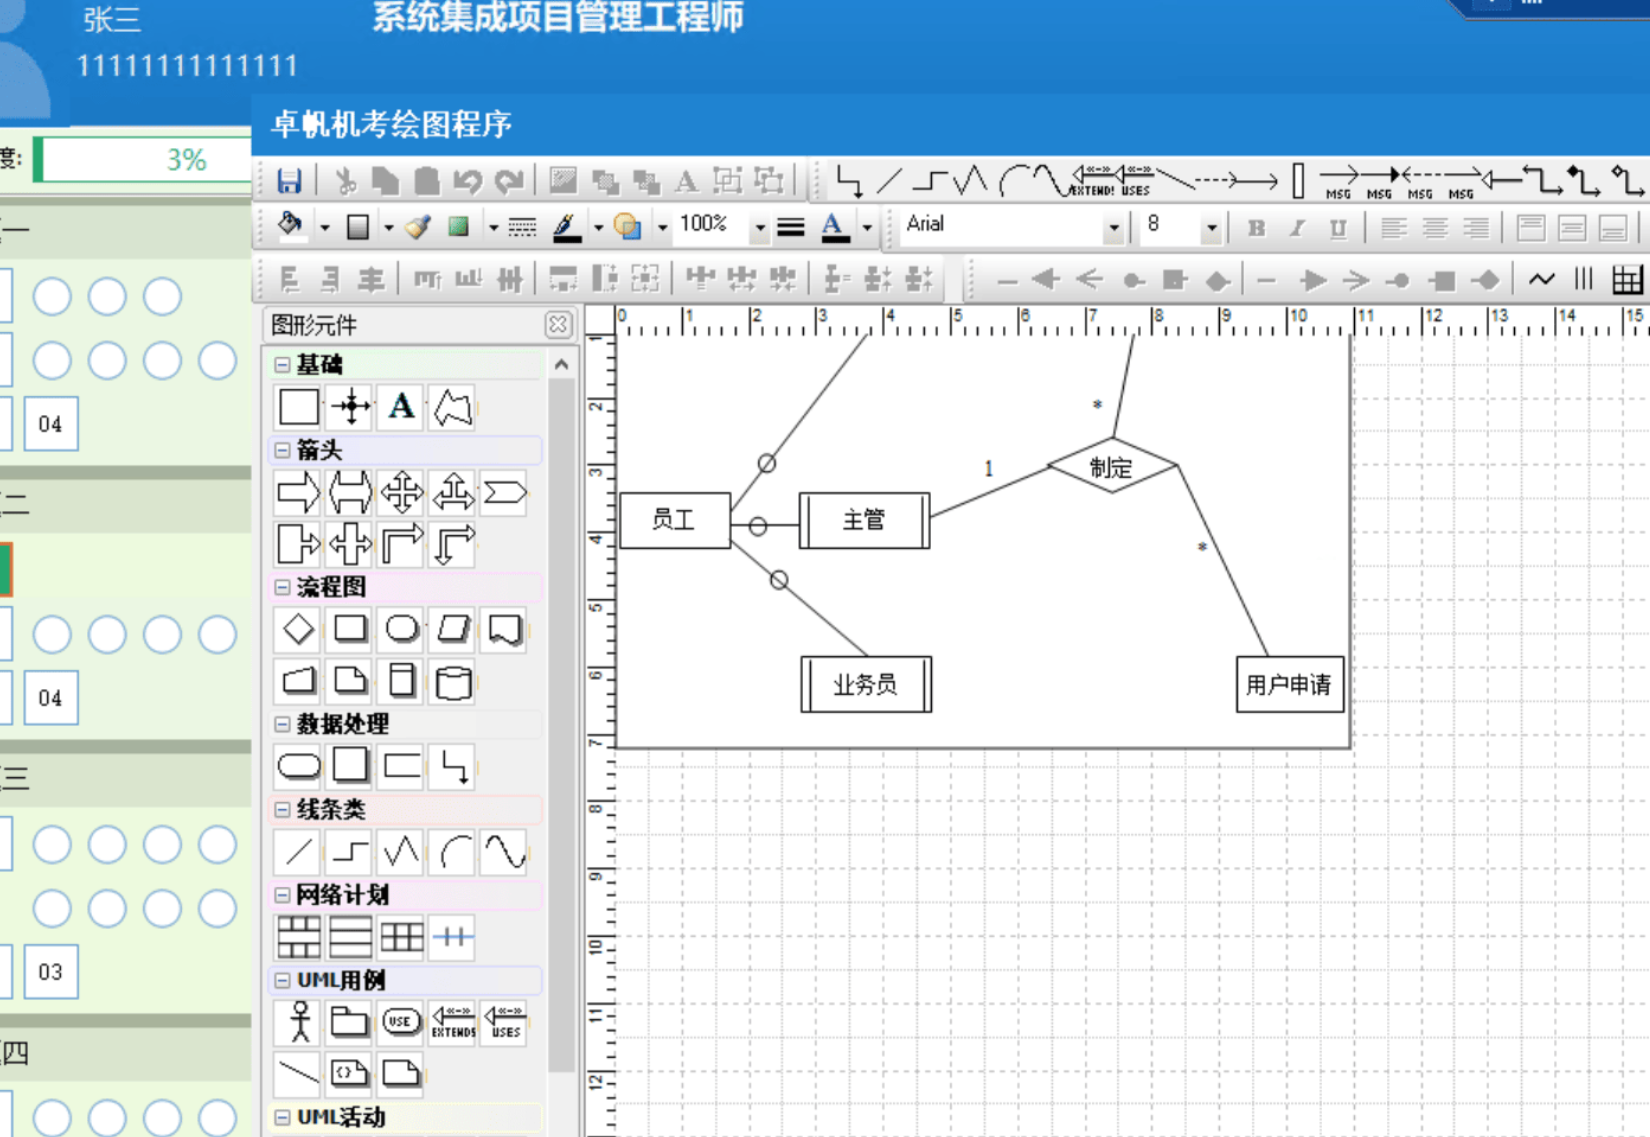Select first radio option in section 三
The height and width of the screenshot is (1137, 1650).
(52, 845)
